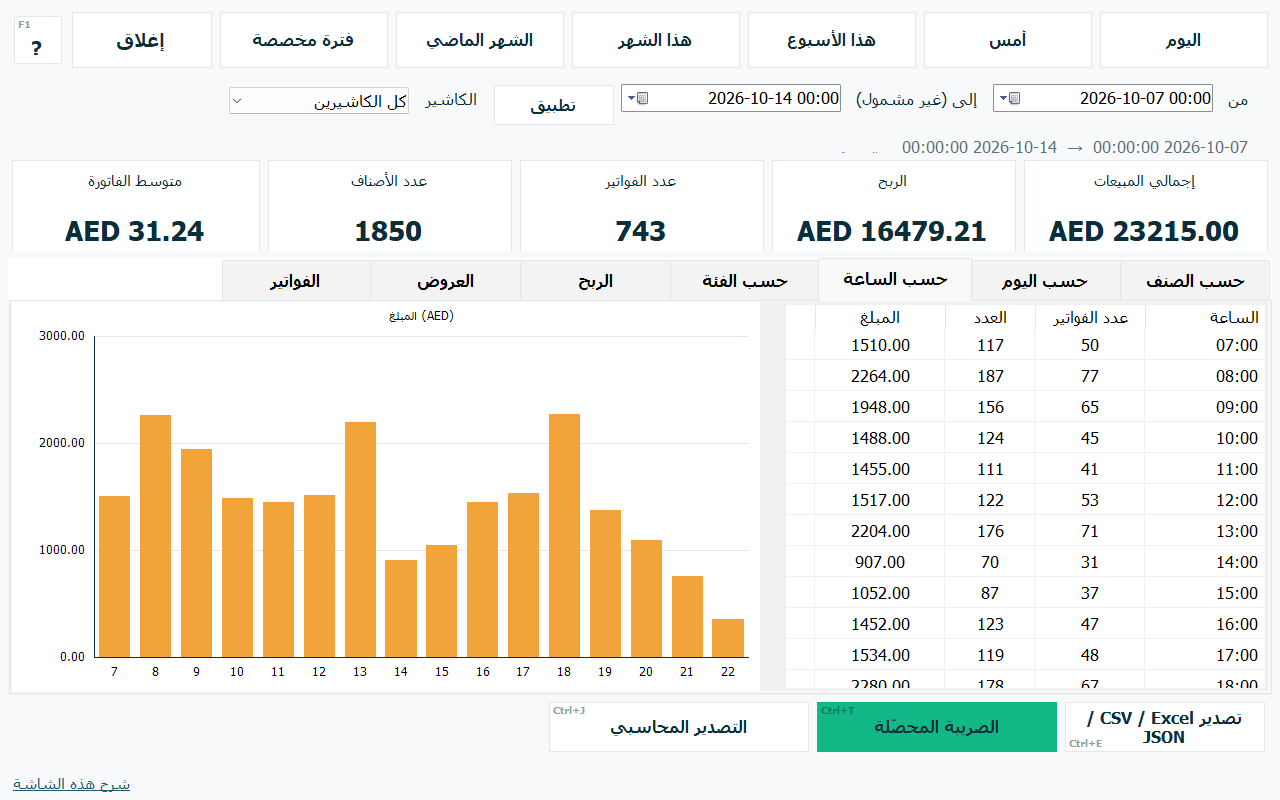
Task: Click the amount 1517.00 in the 12:00 row
Action: pyautogui.click(x=880, y=500)
